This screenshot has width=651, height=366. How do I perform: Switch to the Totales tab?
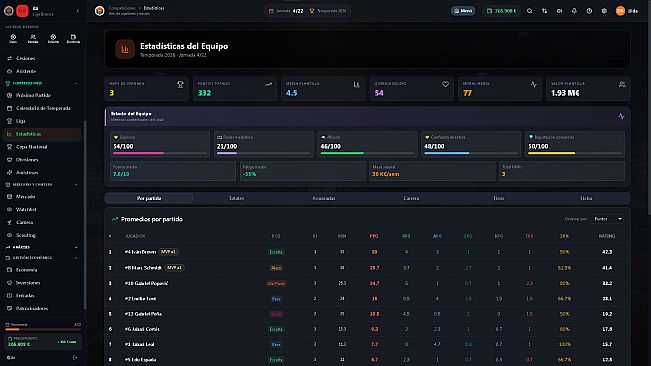[236, 198]
